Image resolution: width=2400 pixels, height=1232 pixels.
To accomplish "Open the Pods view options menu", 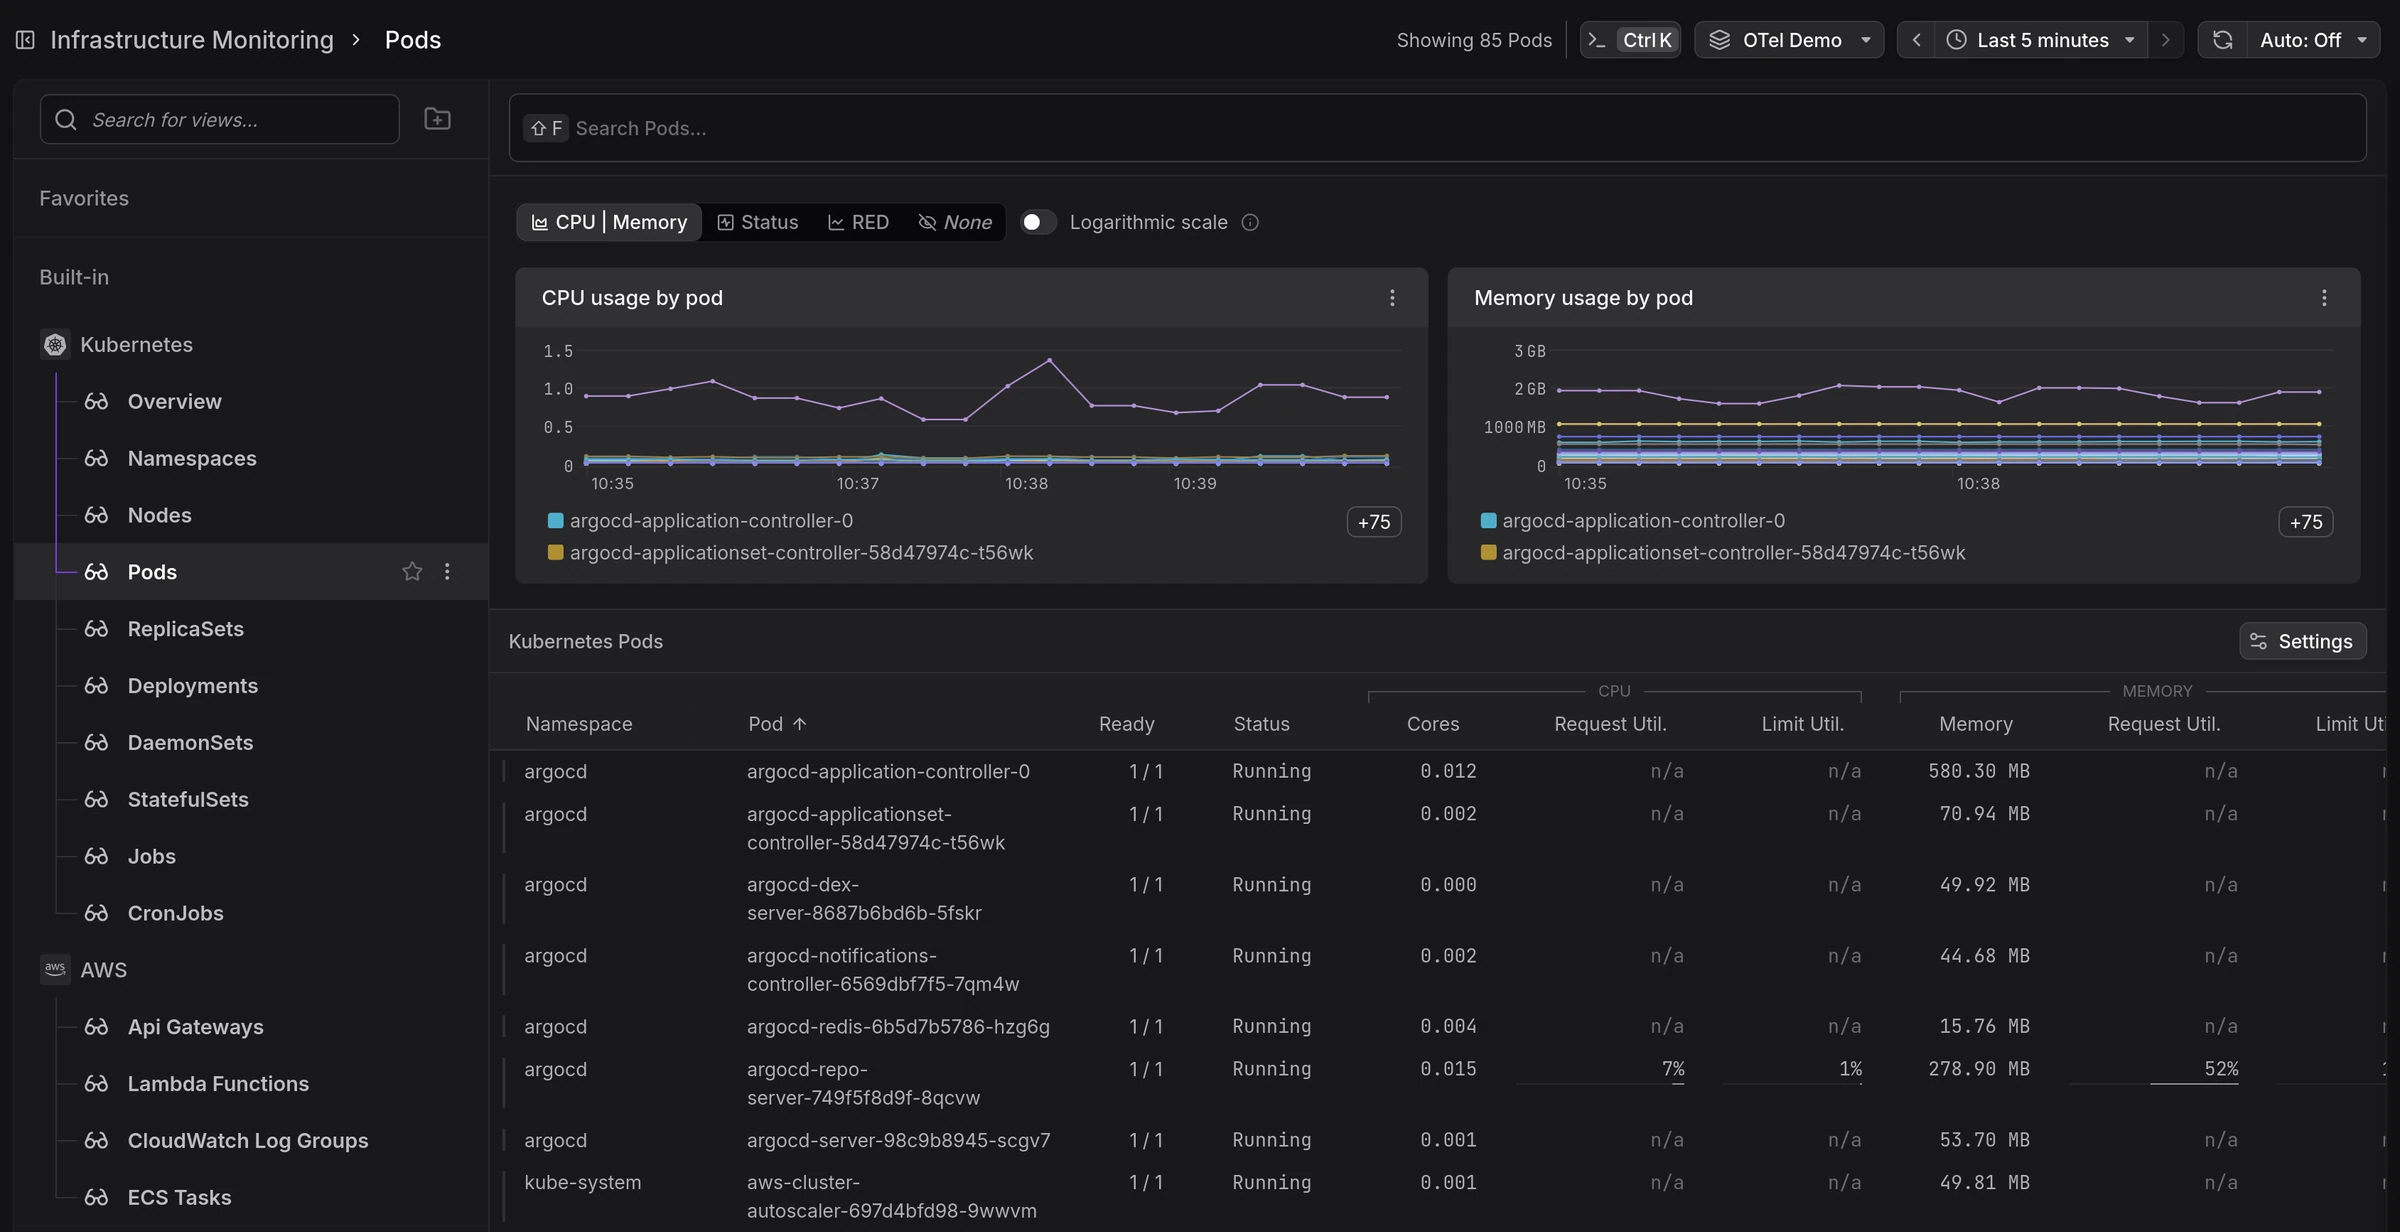I will (447, 572).
